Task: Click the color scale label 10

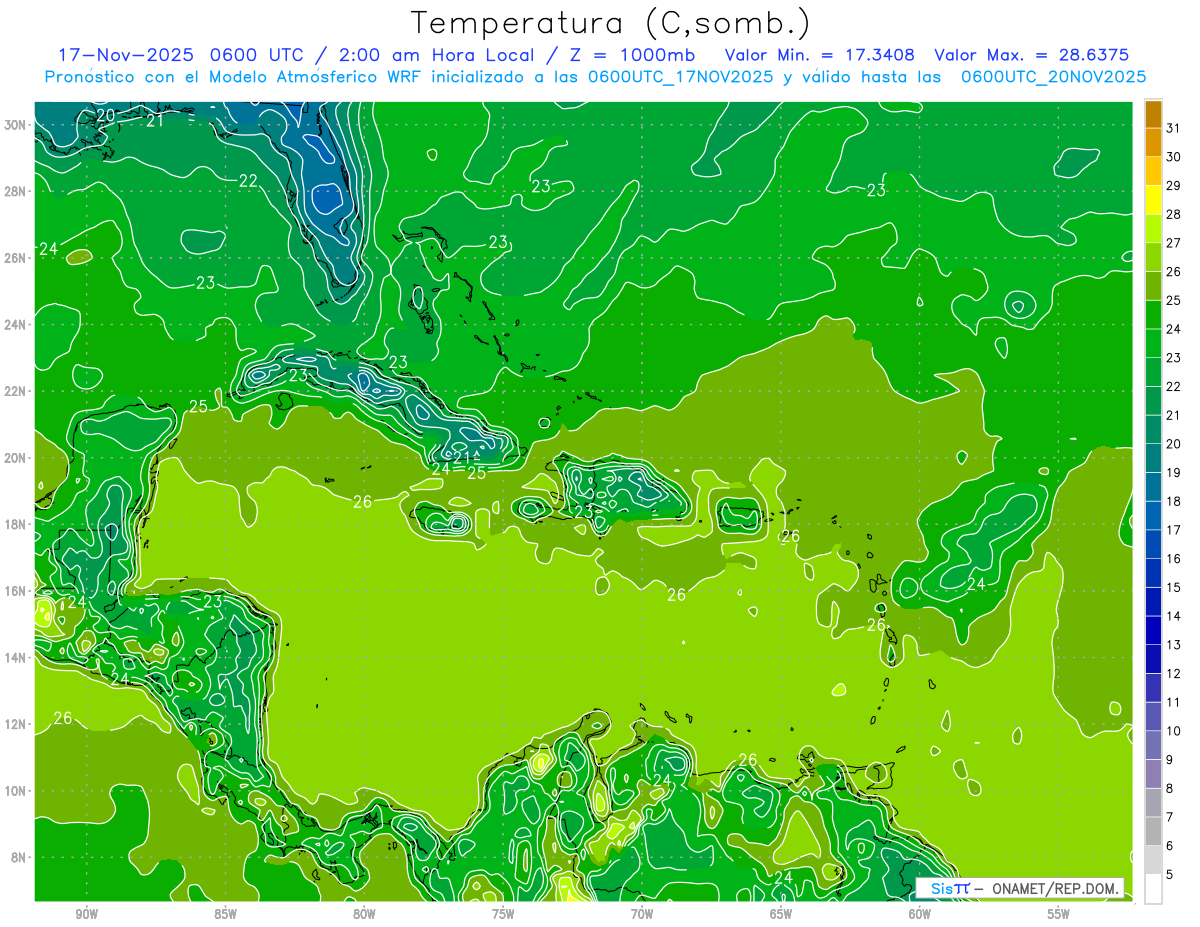Action: pyautogui.click(x=1174, y=731)
